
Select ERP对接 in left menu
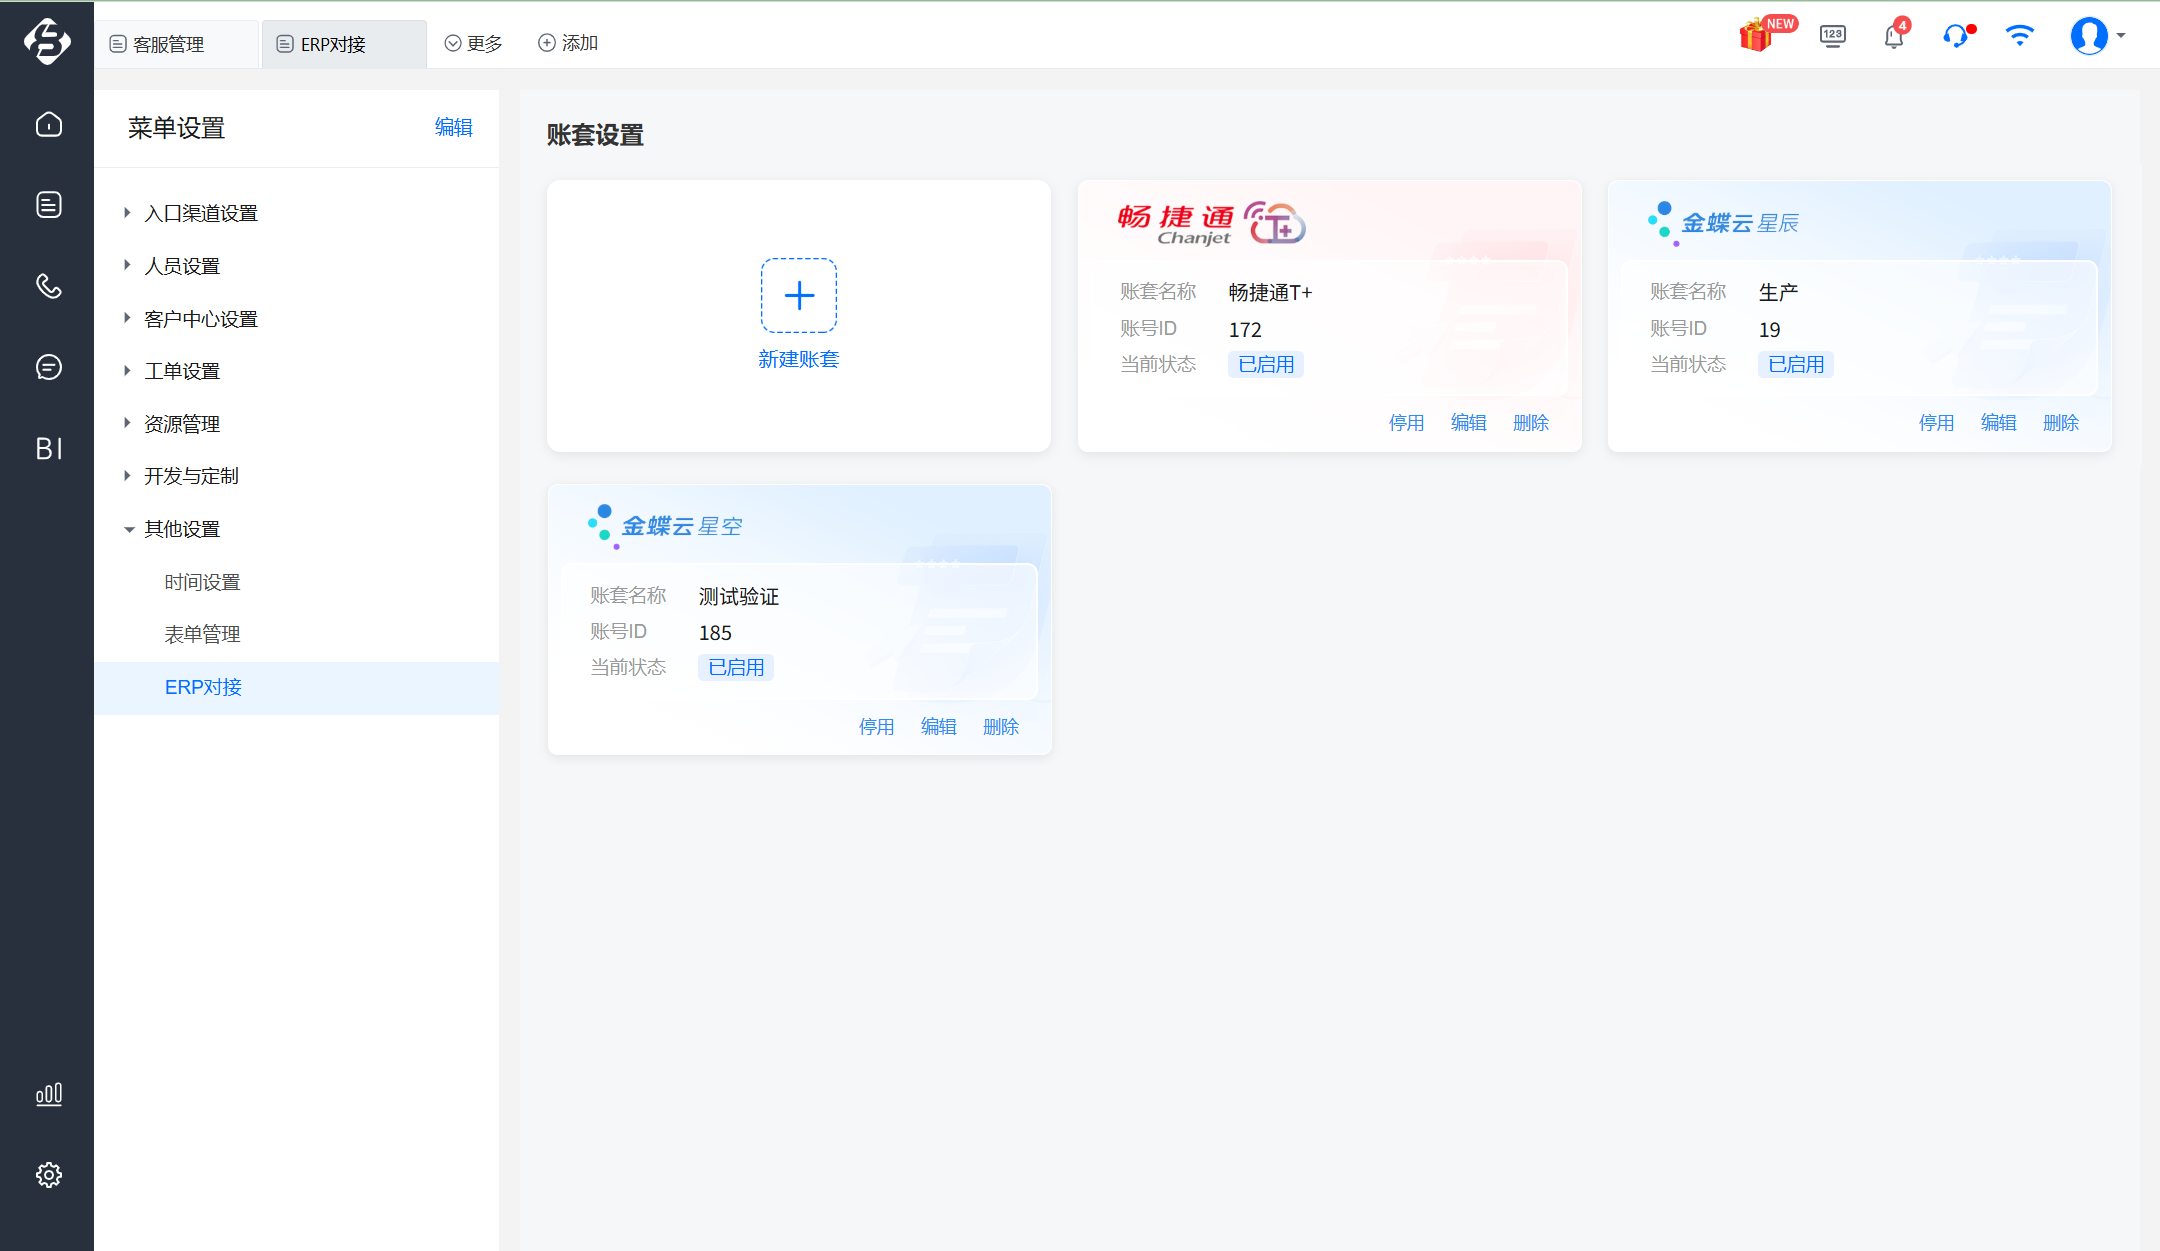point(297,687)
